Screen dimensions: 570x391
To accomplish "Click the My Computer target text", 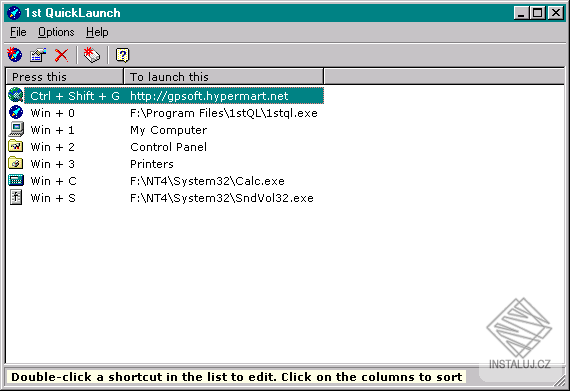I will (x=169, y=130).
